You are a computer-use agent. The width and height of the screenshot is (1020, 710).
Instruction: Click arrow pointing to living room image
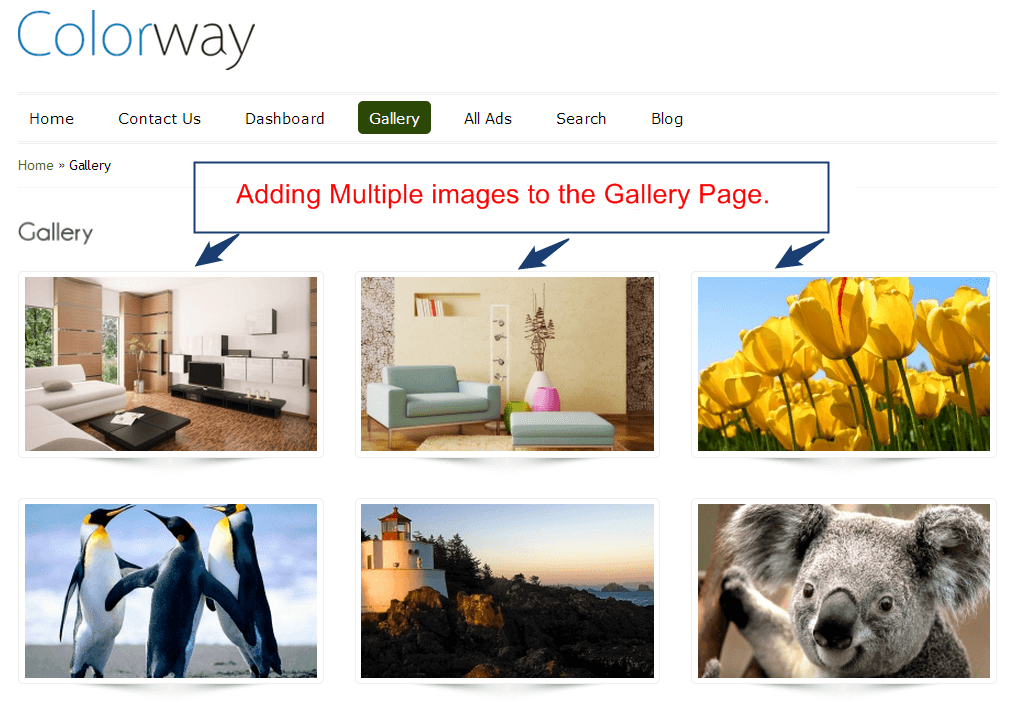217,250
